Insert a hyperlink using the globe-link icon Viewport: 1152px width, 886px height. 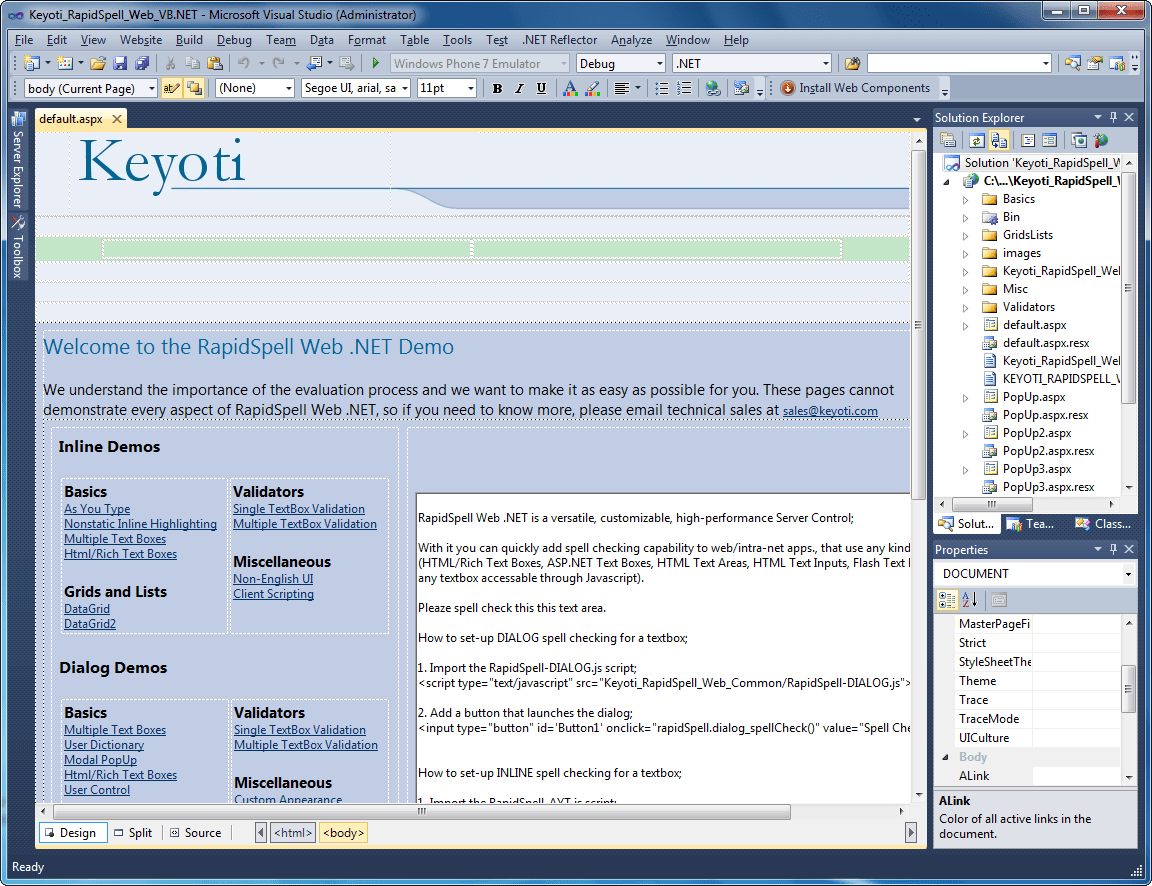tap(713, 88)
